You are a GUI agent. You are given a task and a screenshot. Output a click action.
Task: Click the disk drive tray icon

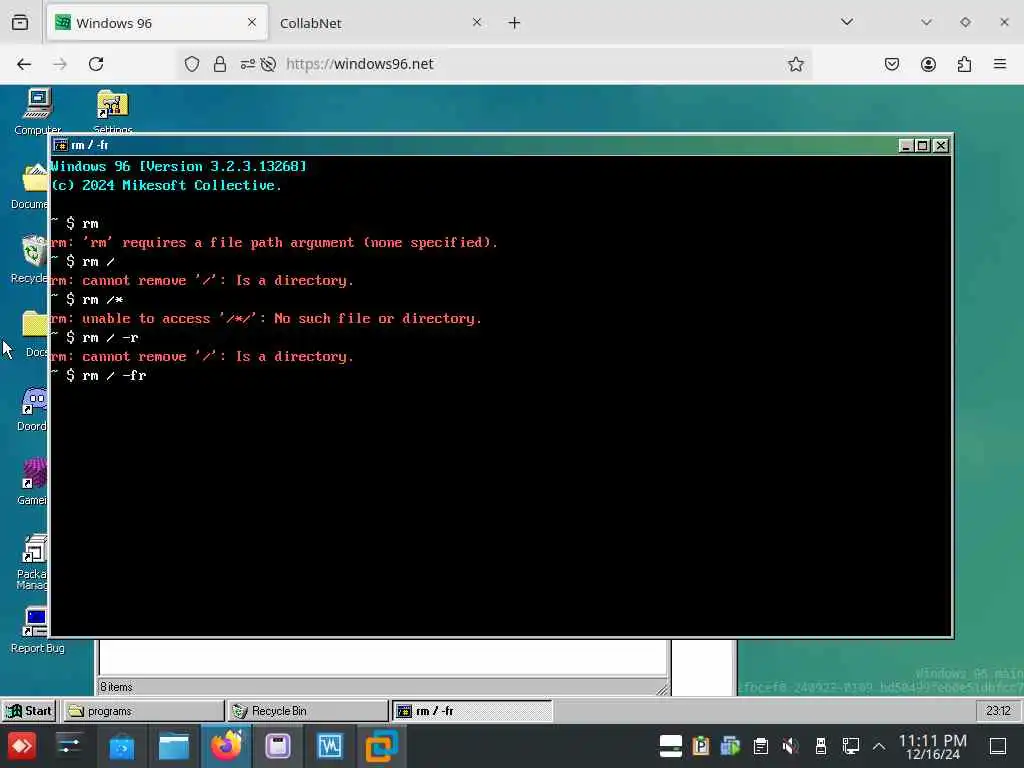671,746
